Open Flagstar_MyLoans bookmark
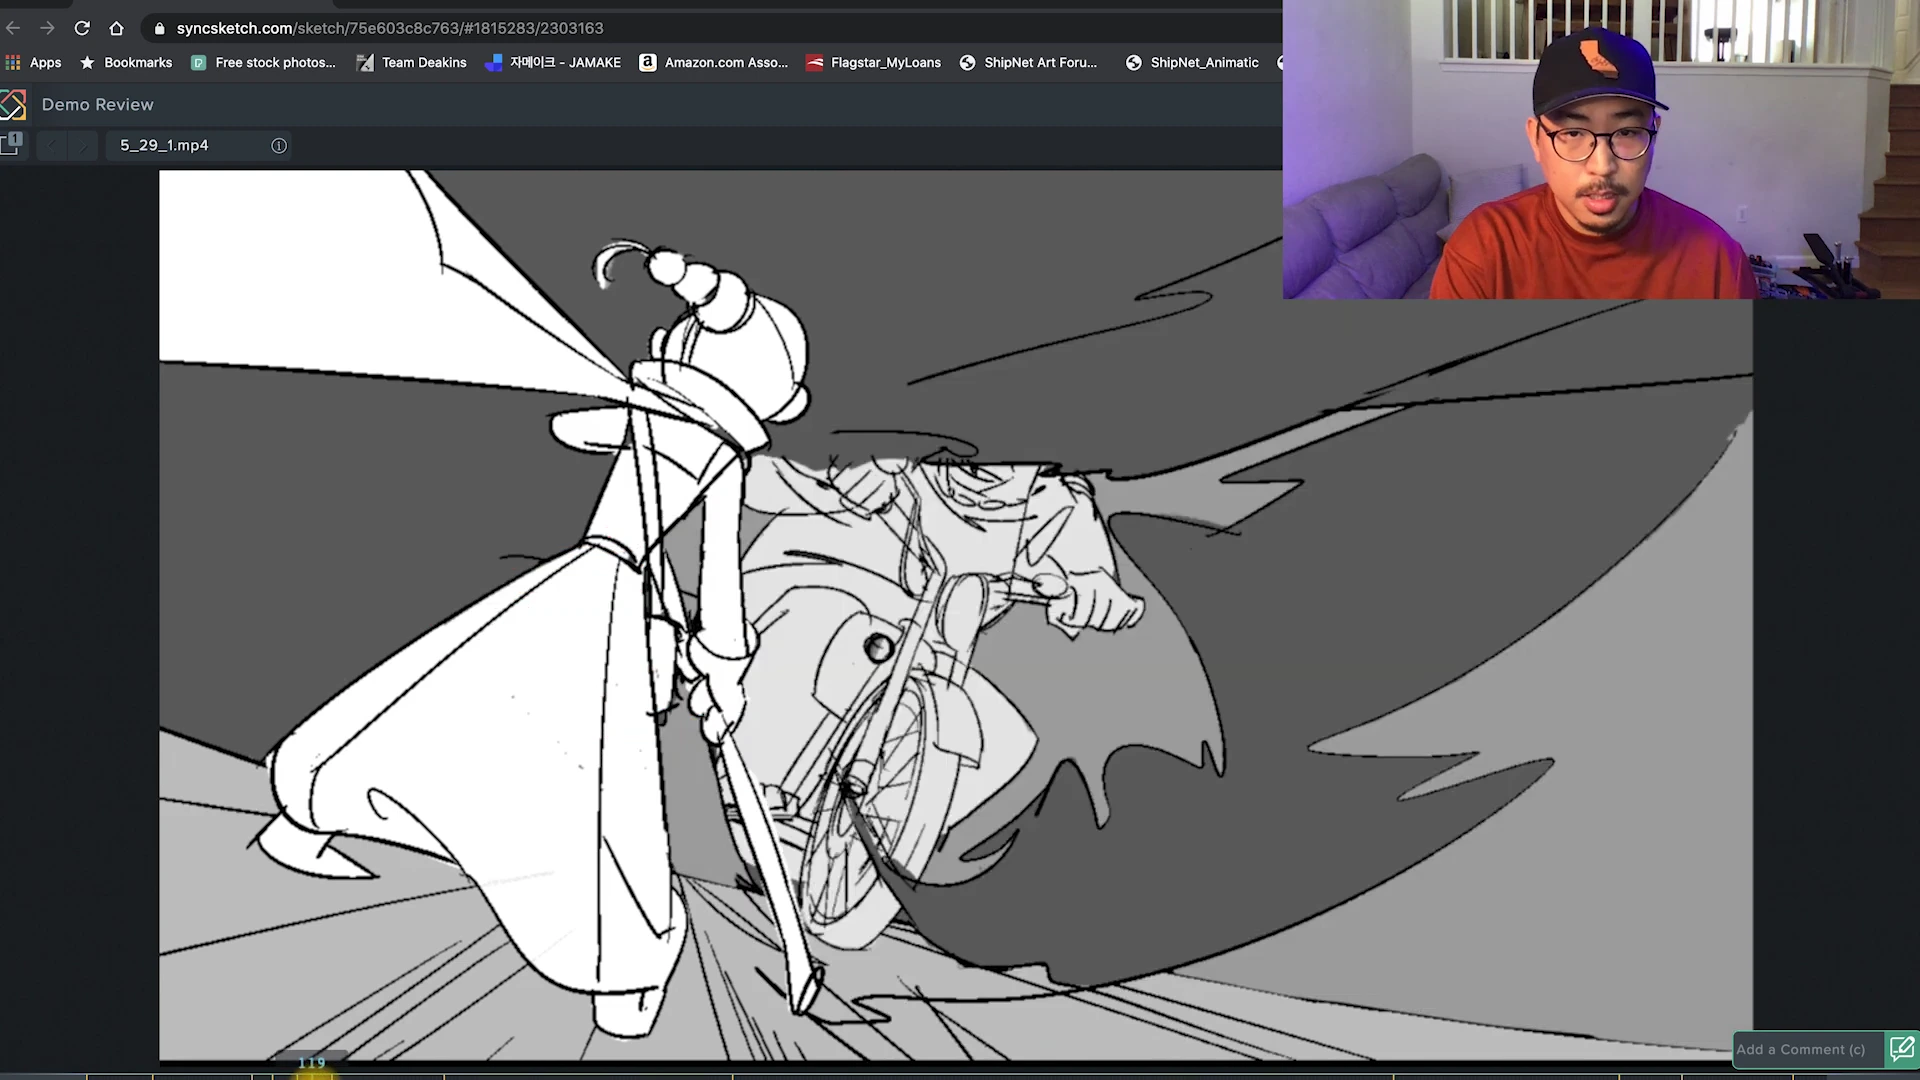 [x=873, y=62]
